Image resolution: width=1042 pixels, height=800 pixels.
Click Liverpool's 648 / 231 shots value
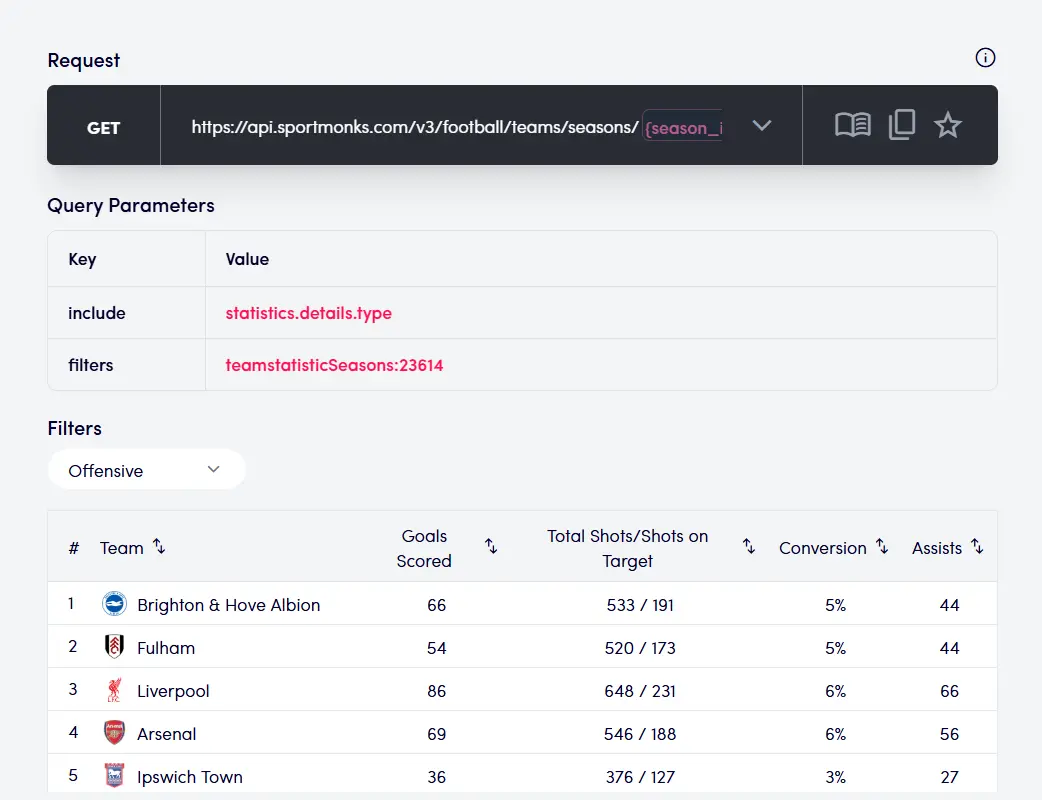(x=640, y=692)
